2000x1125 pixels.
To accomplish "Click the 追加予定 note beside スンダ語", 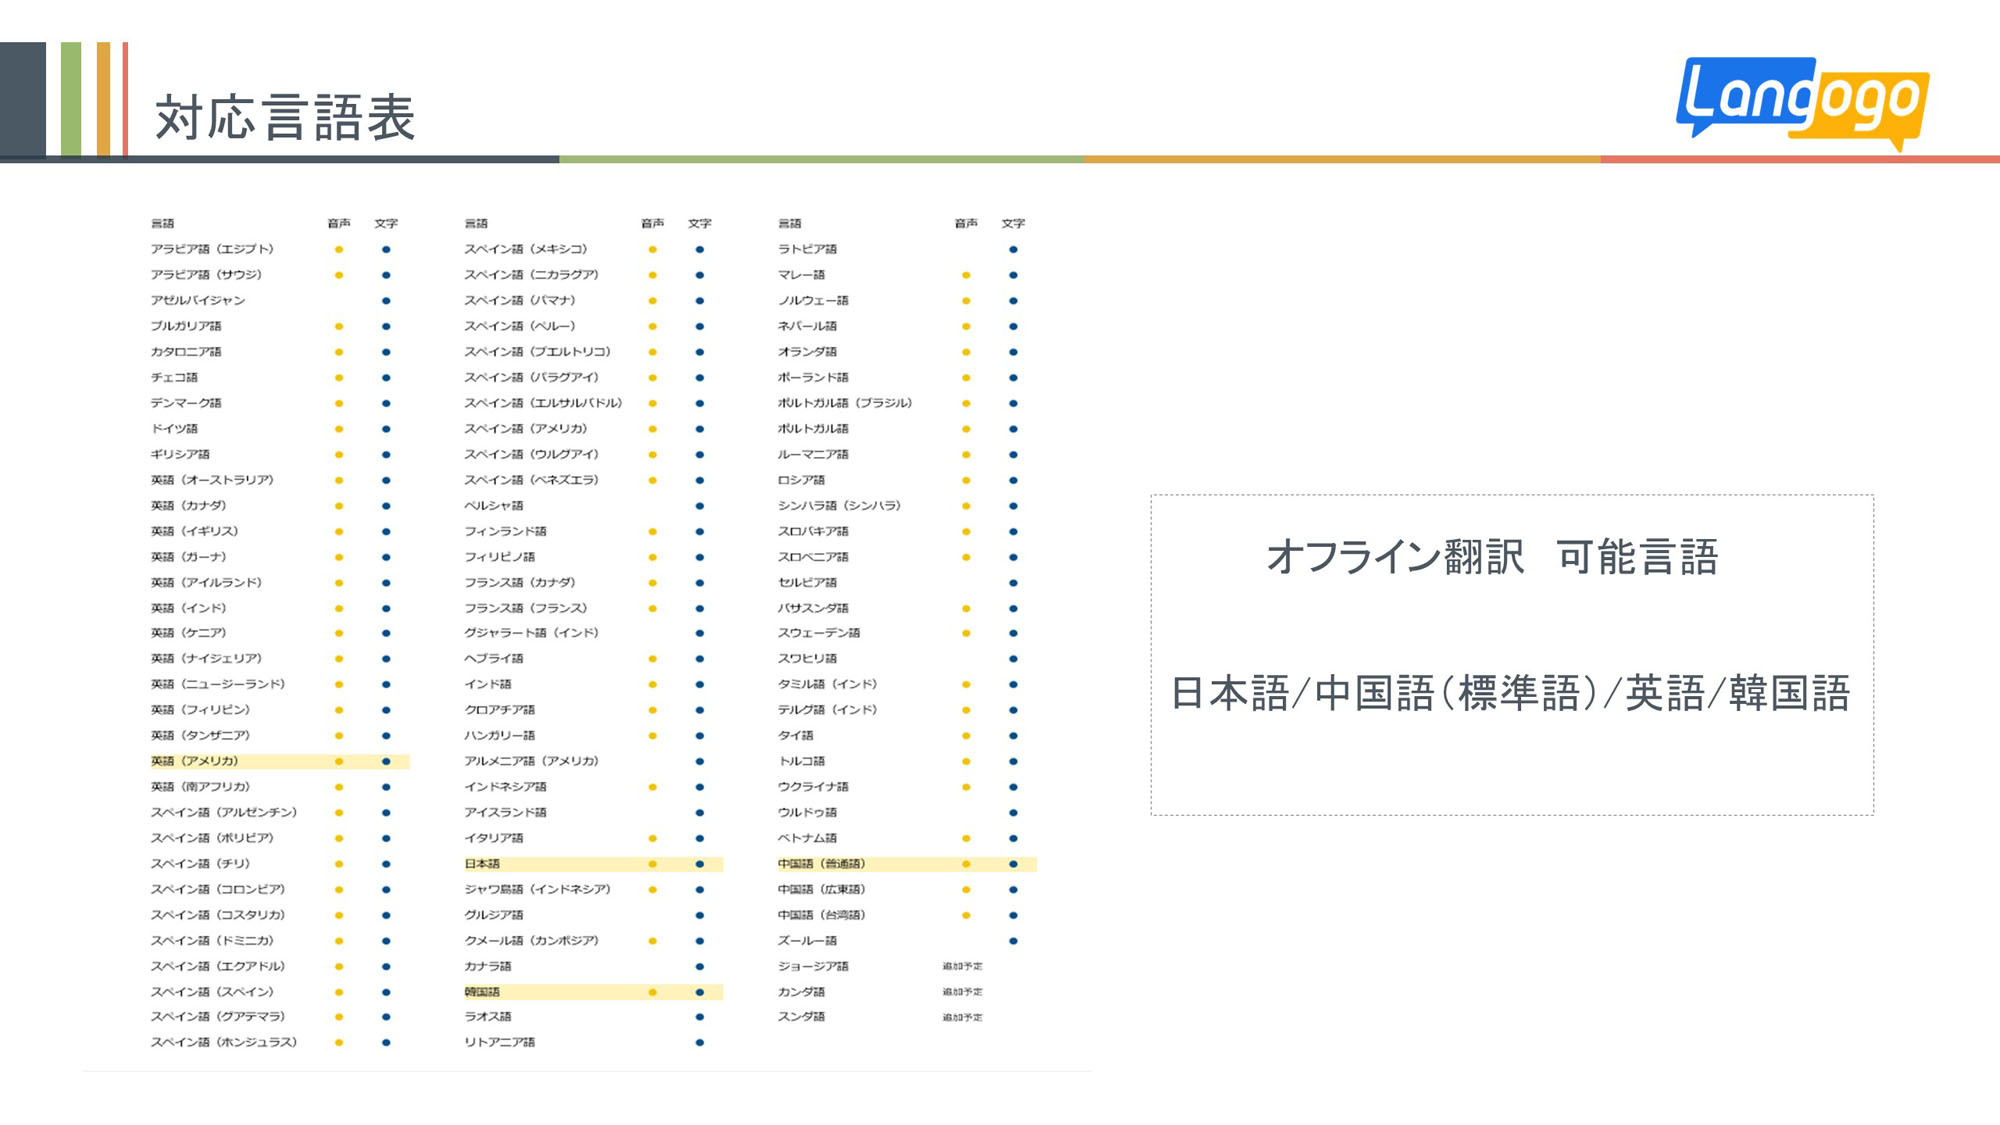I will [962, 1017].
